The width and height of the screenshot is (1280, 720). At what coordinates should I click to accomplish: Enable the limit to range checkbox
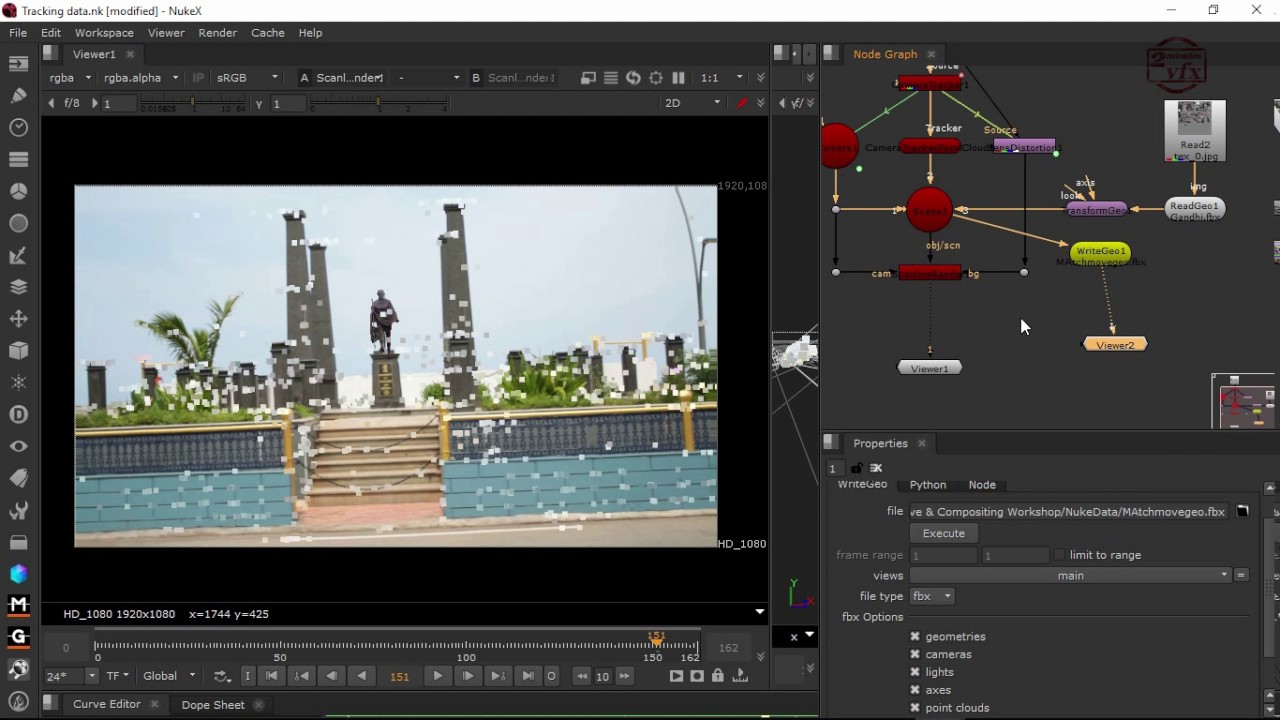(1059, 555)
